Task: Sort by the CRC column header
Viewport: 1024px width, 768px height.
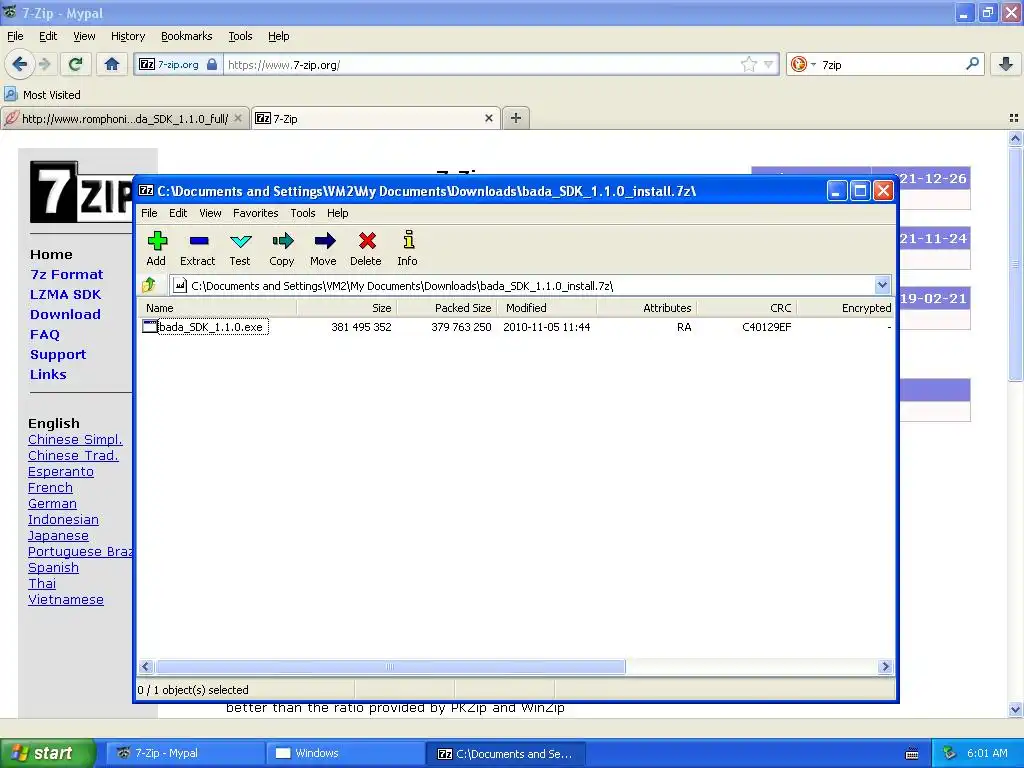Action: tap(746, 308)
